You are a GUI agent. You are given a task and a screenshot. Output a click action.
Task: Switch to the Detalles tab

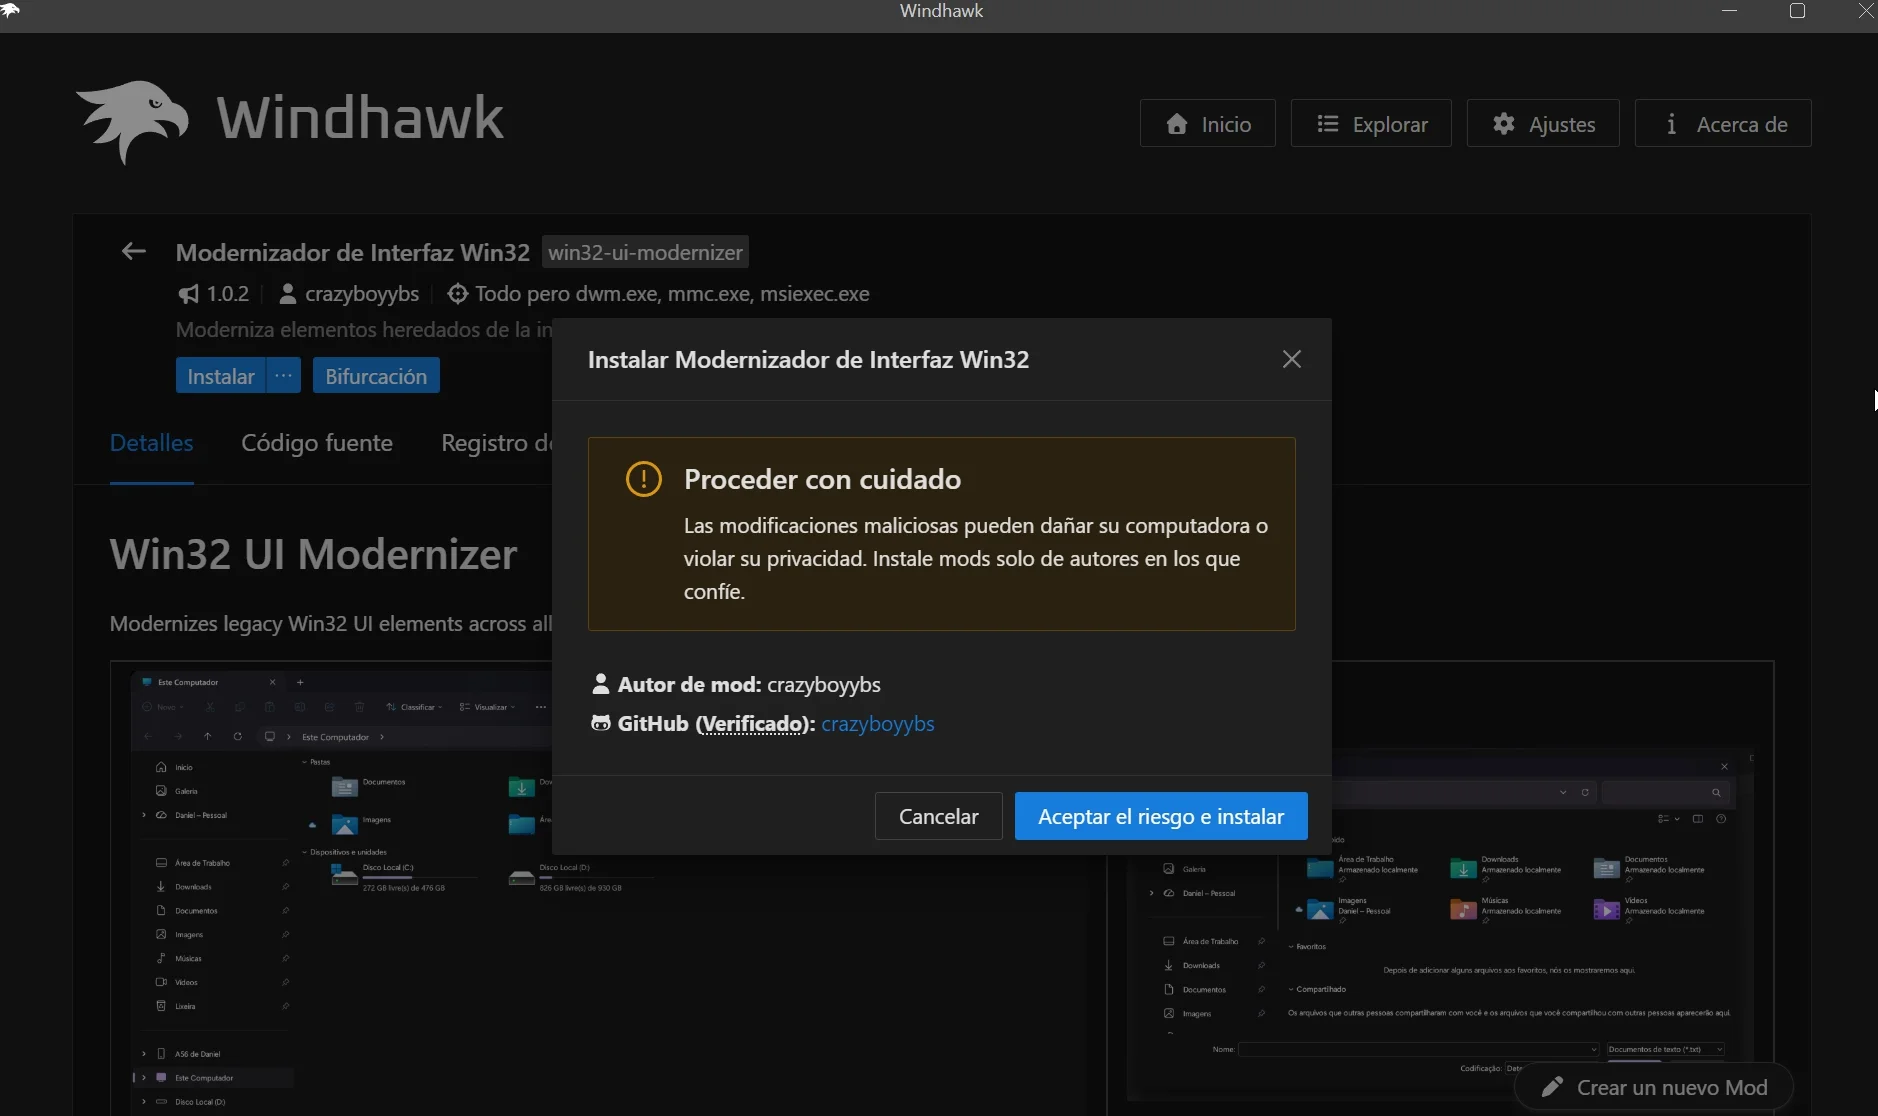151,442
